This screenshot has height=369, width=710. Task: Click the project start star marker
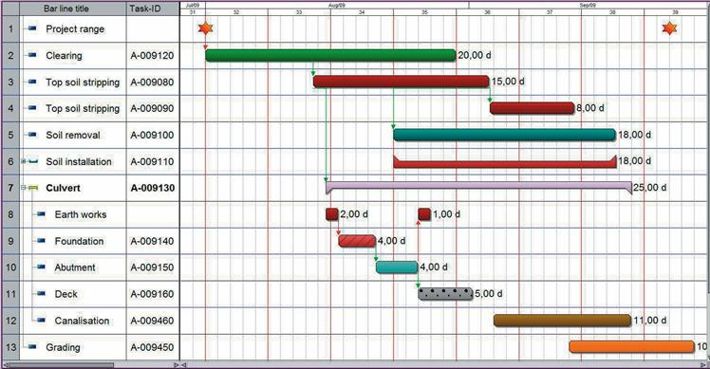[x=205, y=29]
